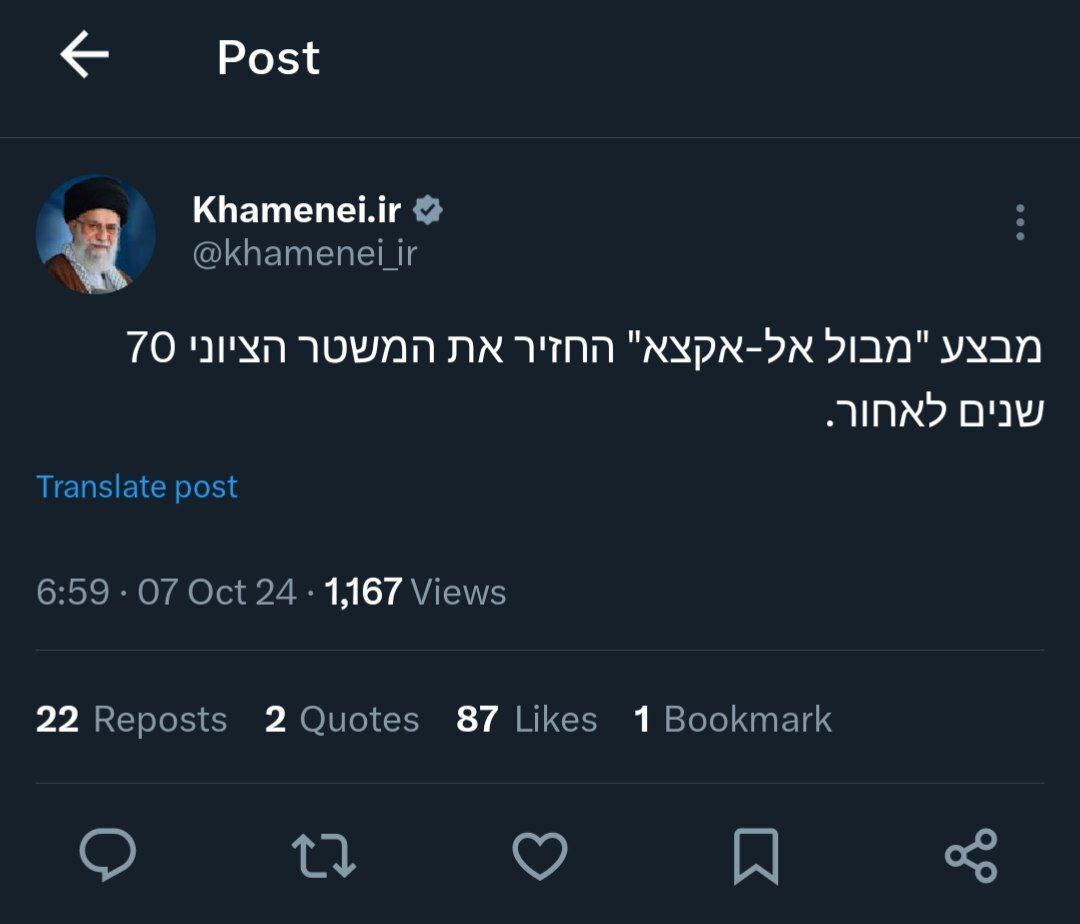Viewport: 1080px width, 924px height.
Task: Click the 1 Bookmark count
Action: pos(731,719)
